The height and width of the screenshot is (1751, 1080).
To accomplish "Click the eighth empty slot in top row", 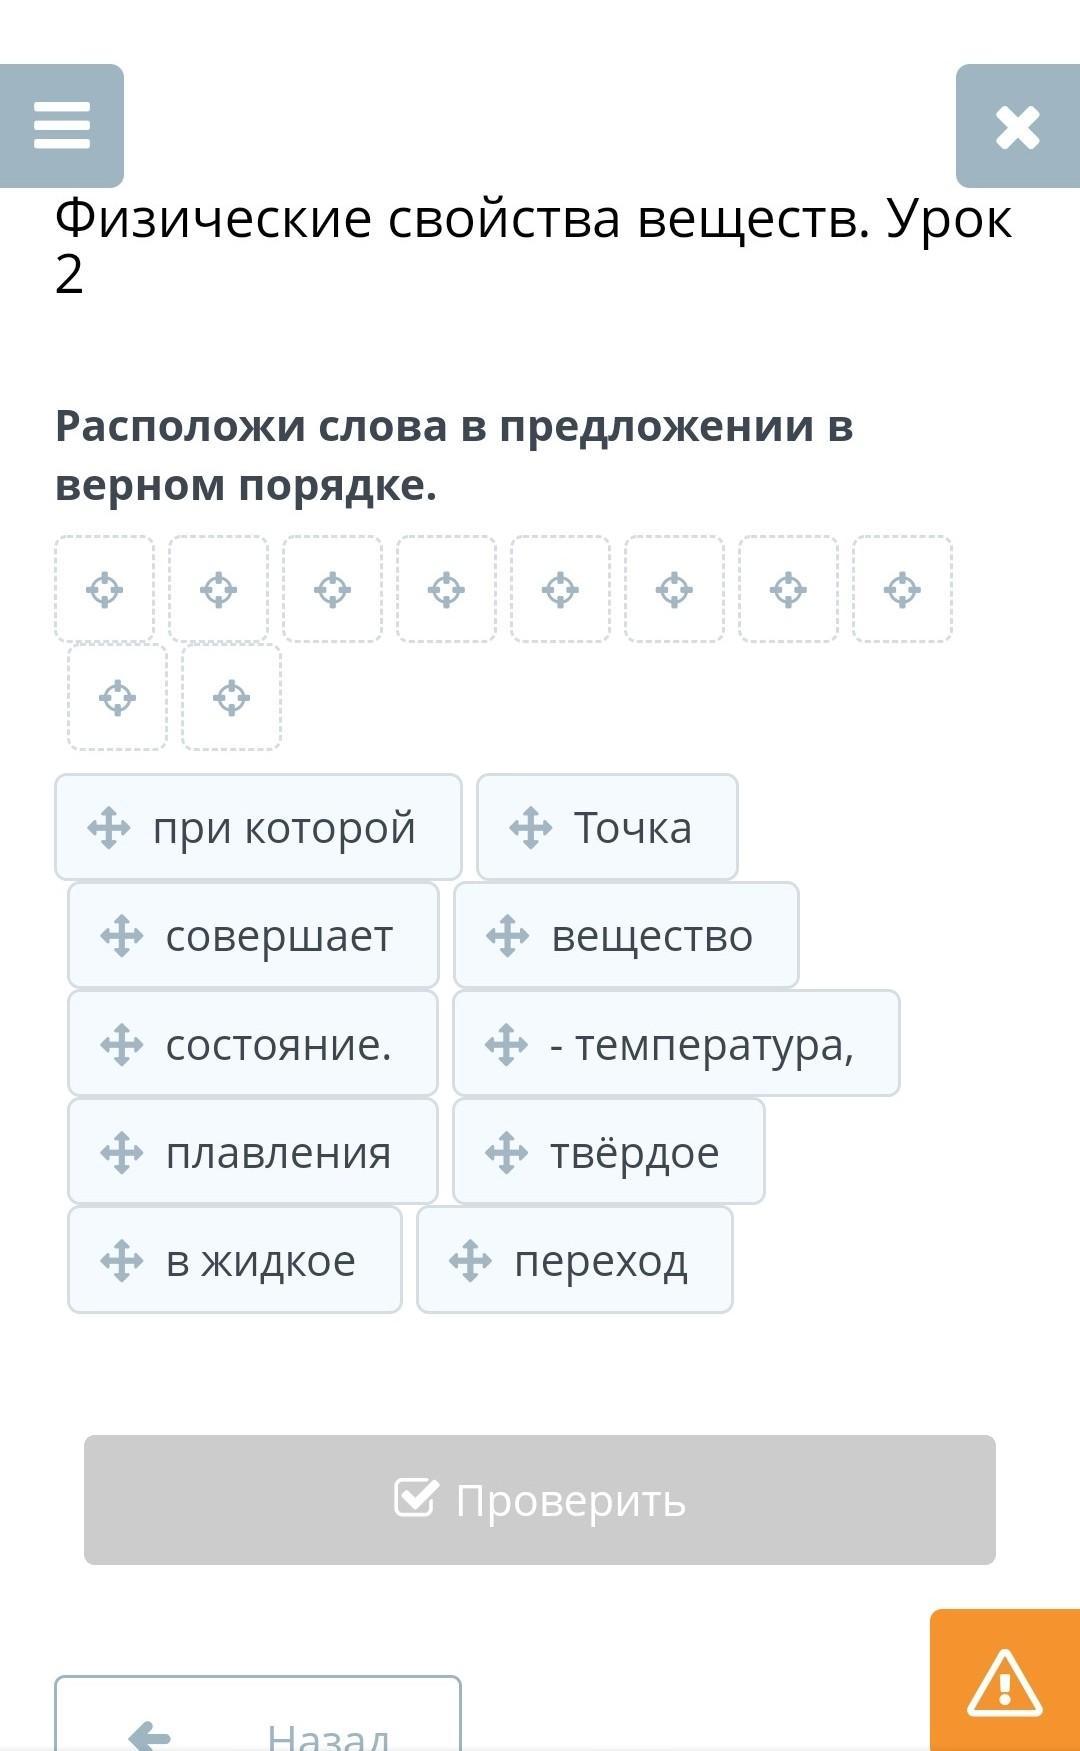I will tap(902, 589).
